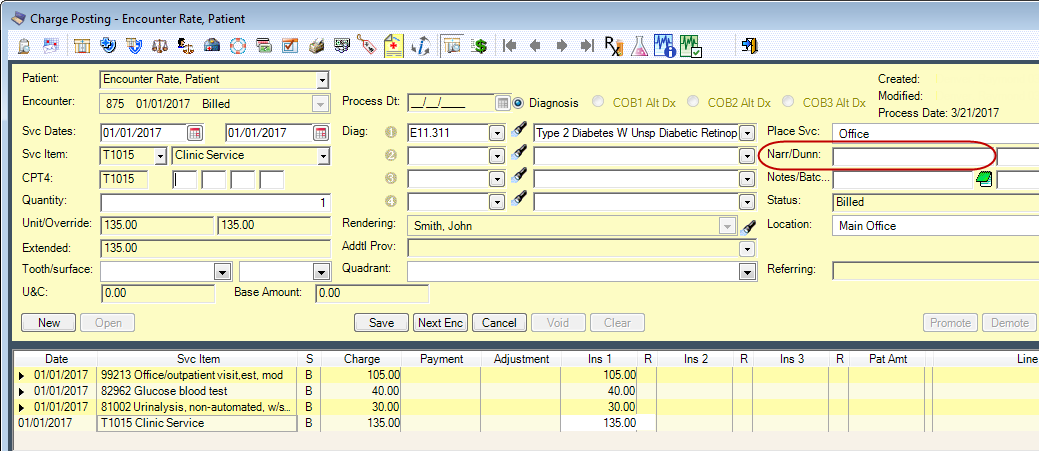Click the yellow medical note icon

tap(393, 46)
